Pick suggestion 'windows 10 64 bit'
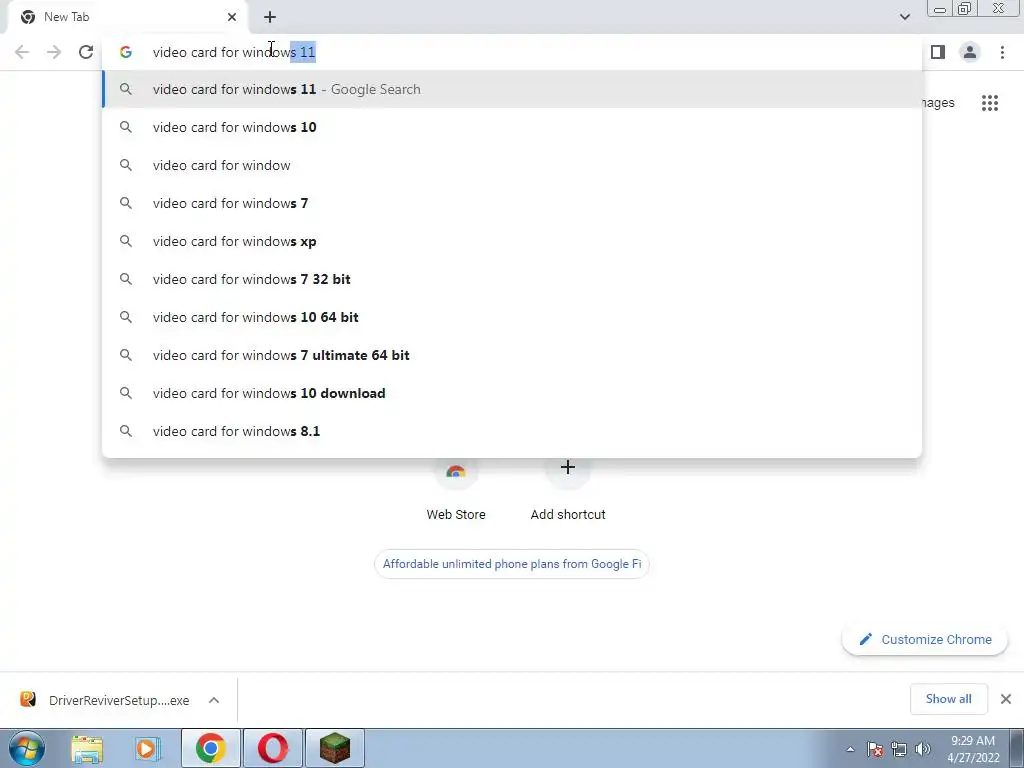This screenshot has height=768, width=1024. tap(512, 317)
